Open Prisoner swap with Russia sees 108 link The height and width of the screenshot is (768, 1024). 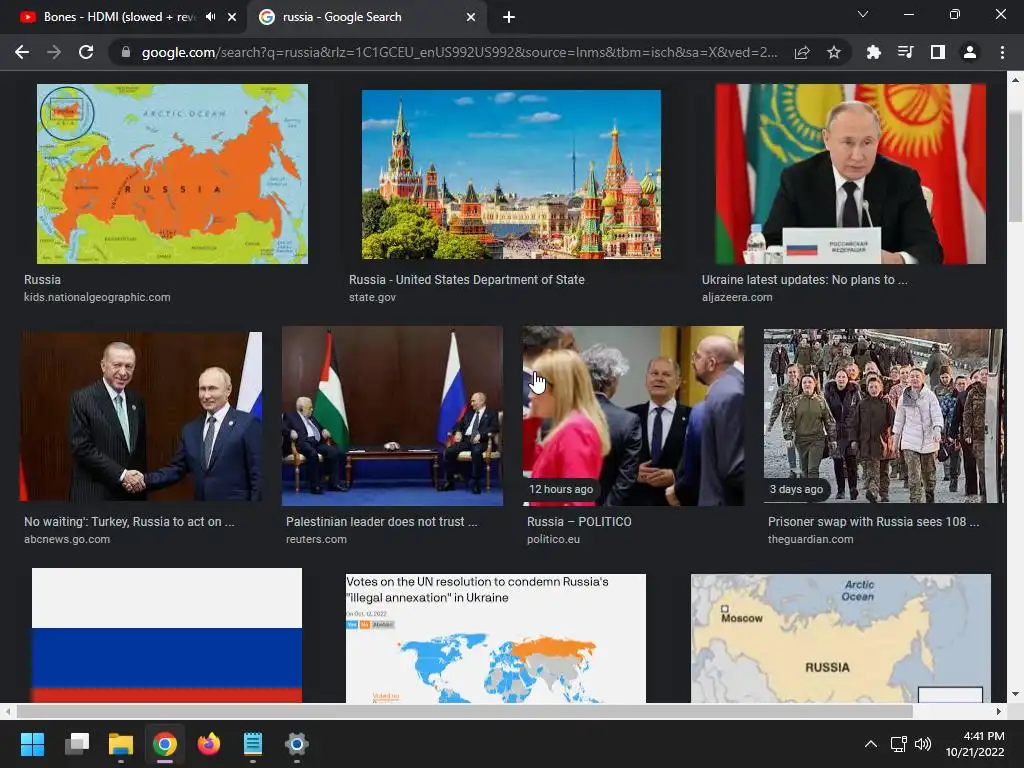point(874,522)
